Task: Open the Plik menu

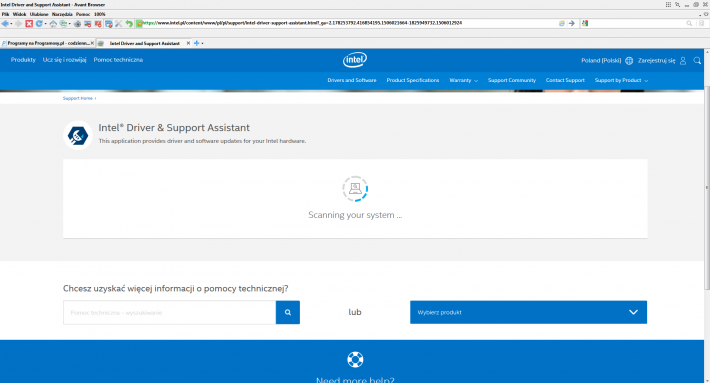Action: 5,14
